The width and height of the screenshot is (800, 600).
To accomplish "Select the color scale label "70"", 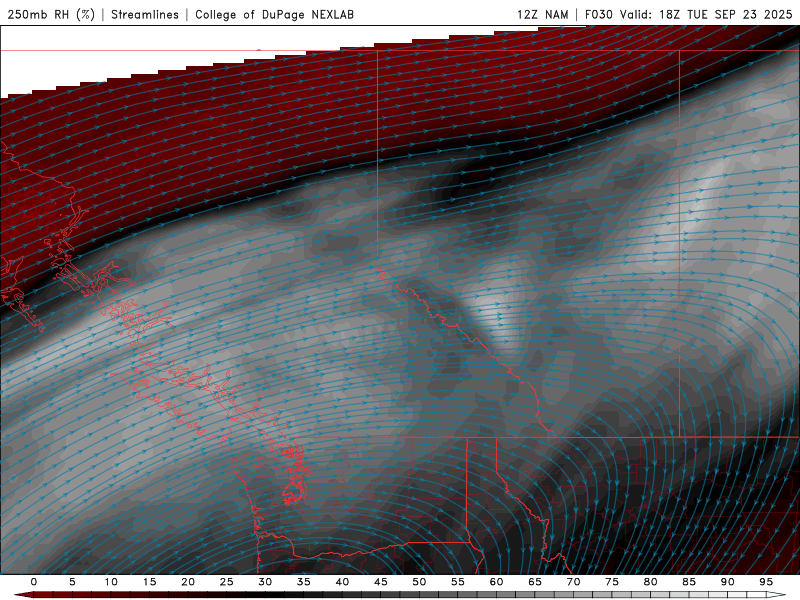I will [x=573, y=582].
